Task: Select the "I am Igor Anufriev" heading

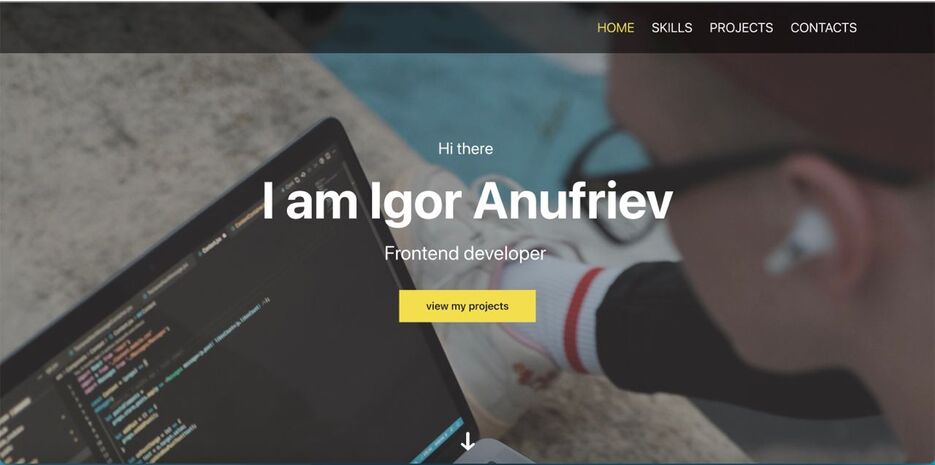Action: click(x=468, y=201)
